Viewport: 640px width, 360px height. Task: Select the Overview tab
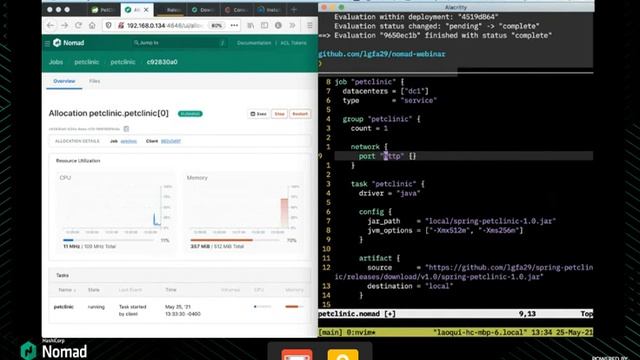click(x=64, y=81)
